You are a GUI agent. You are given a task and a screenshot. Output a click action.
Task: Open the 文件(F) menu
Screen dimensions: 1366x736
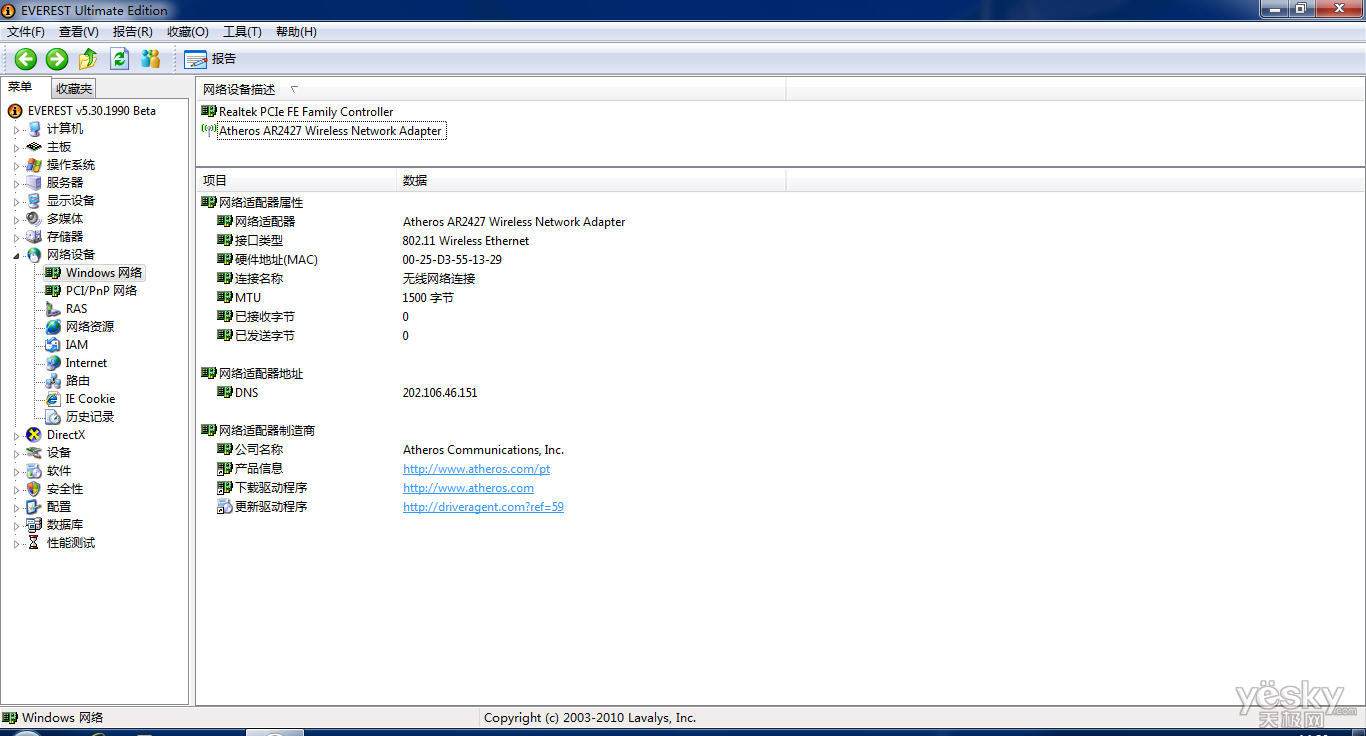pos(26,32)
